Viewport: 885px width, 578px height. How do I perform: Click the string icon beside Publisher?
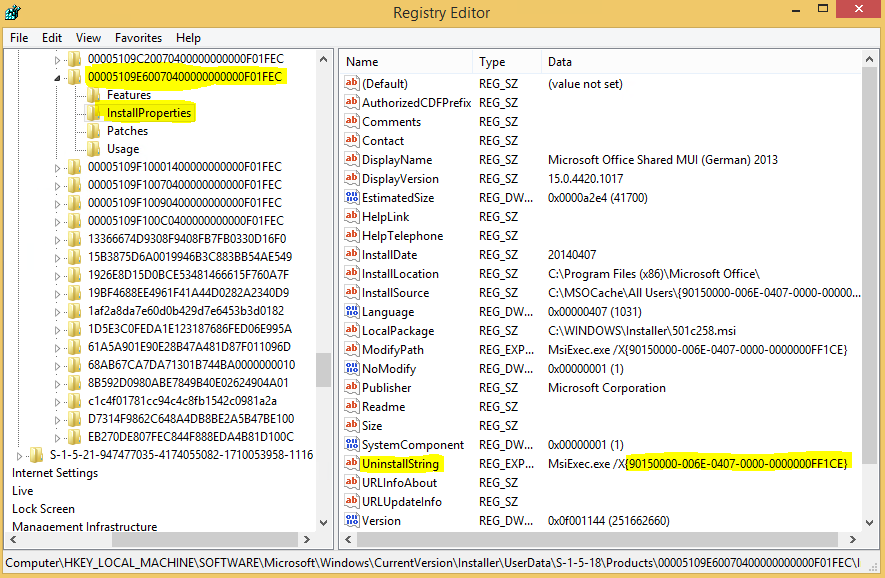pyautogui.click(x=352, y=387)
